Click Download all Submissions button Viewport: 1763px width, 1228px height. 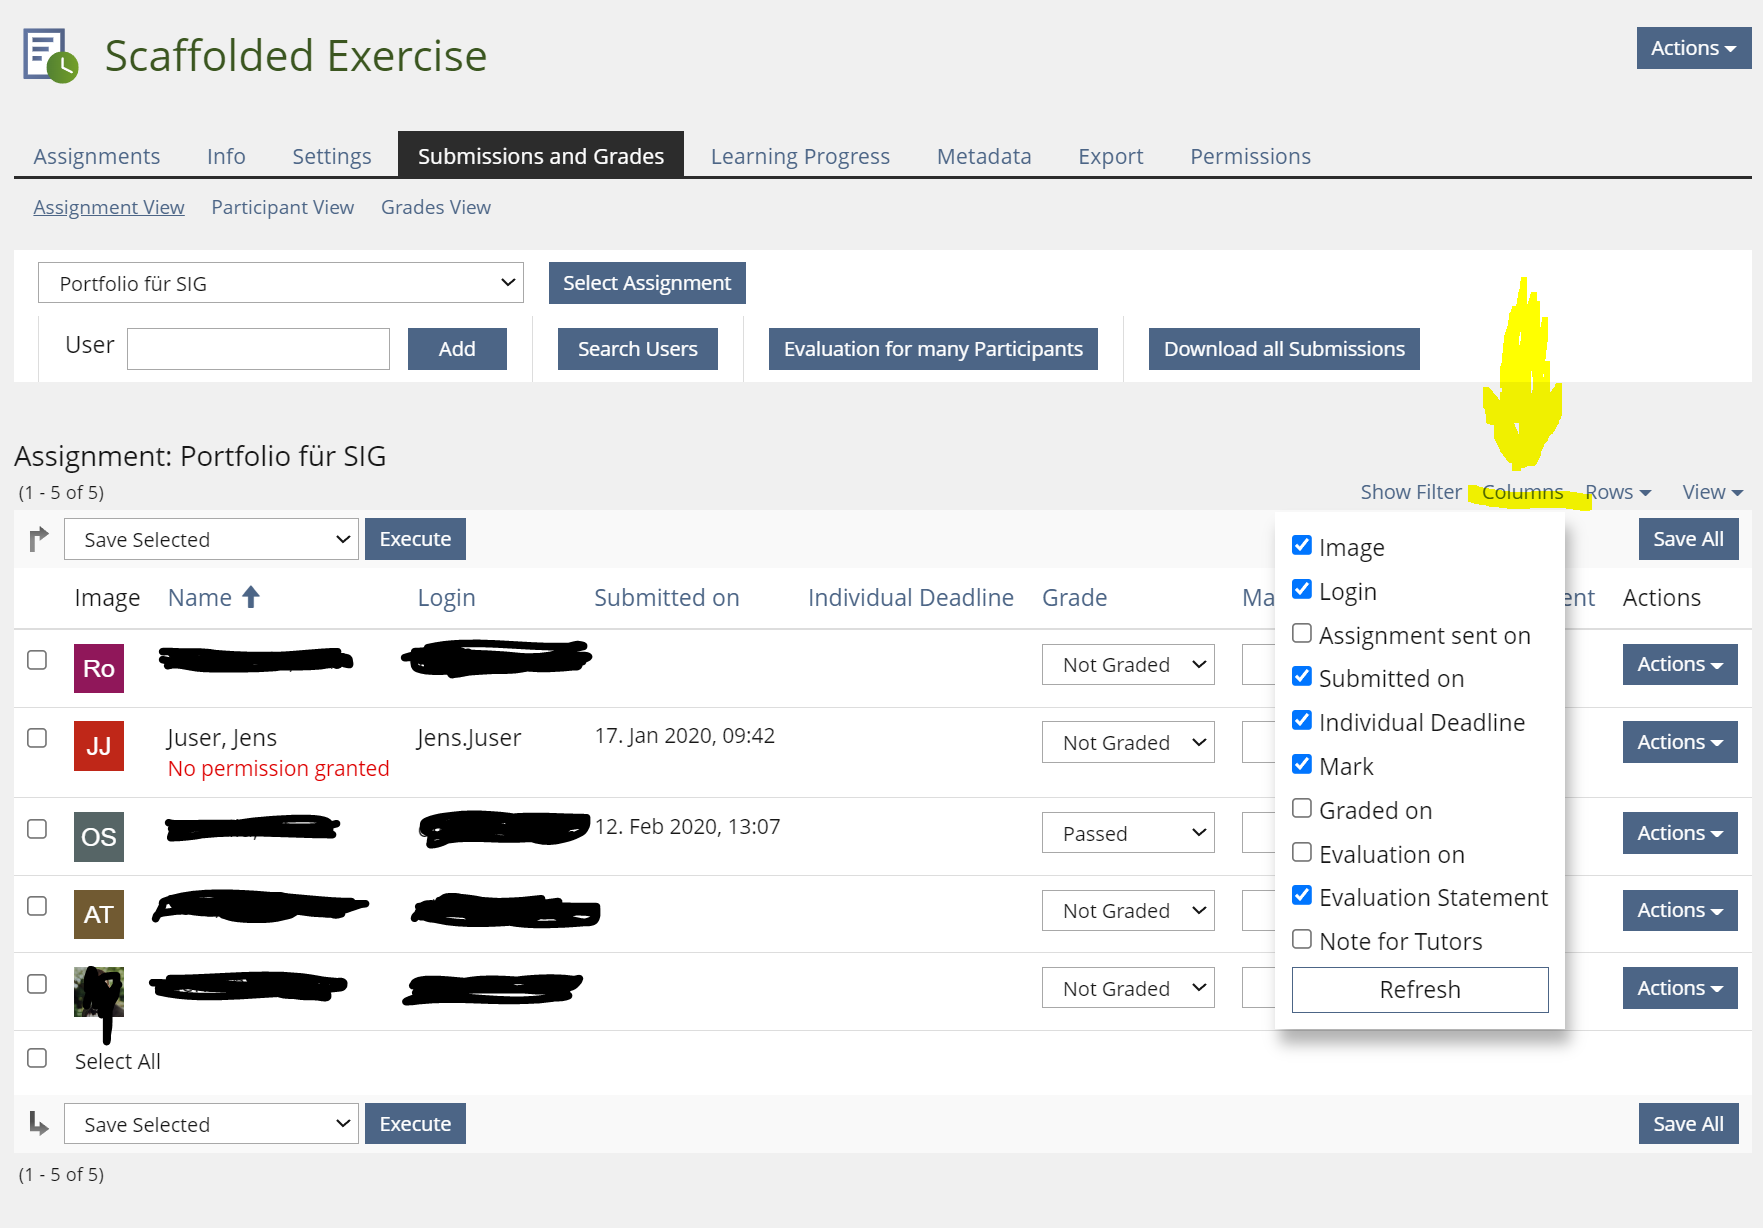(1283, 349)
